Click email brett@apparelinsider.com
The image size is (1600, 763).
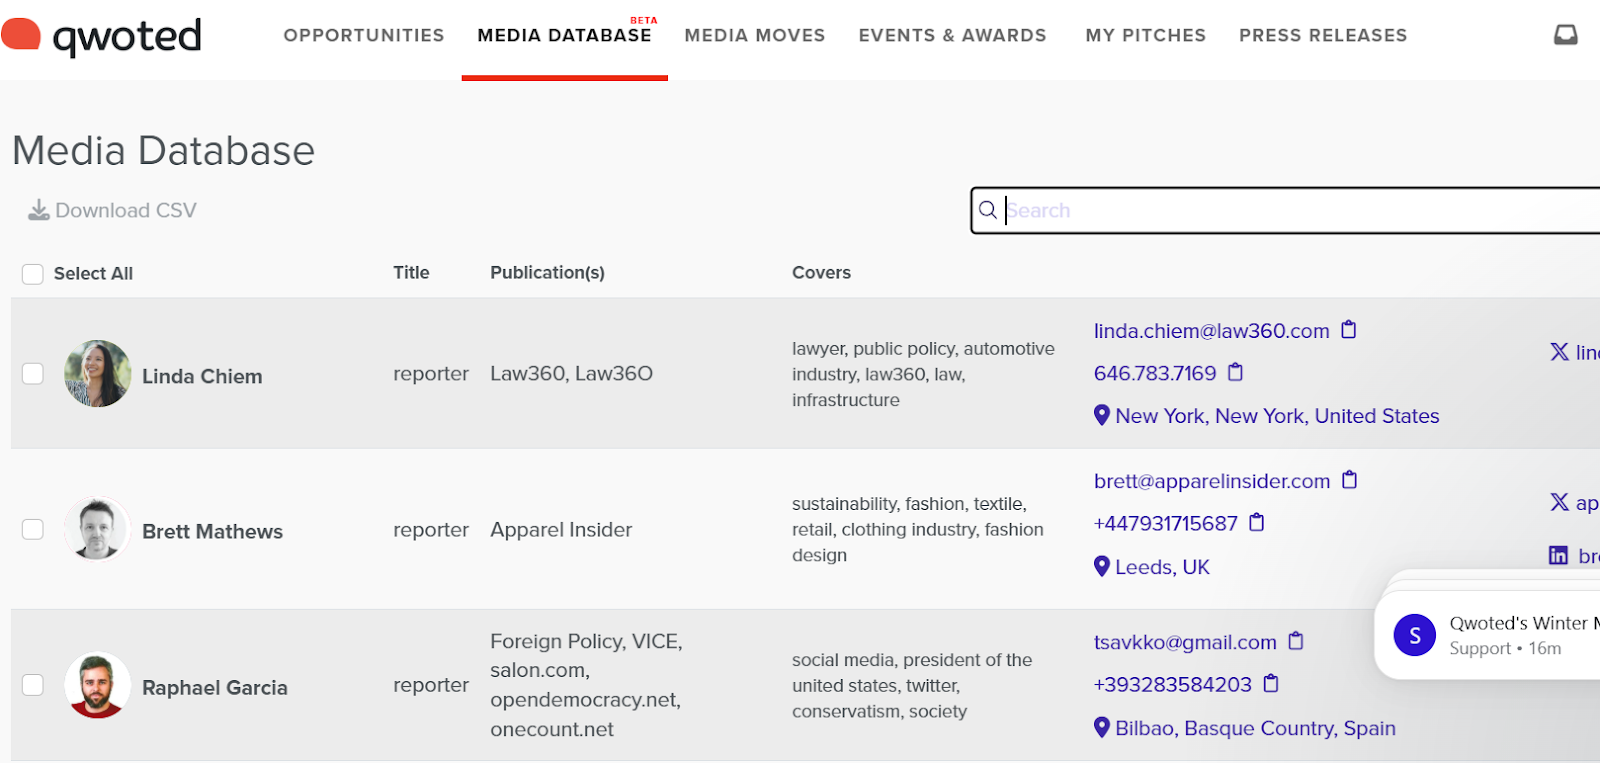pyautogui.click(x=1212, y=481)
